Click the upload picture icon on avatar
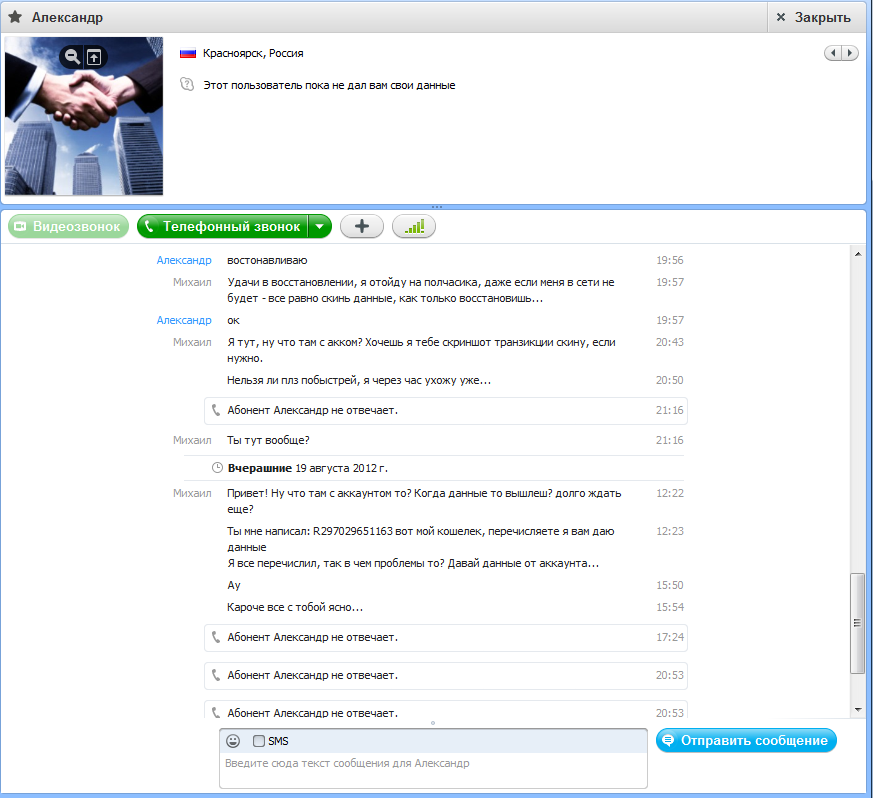The image size is (873, 798). coord(94,57)
